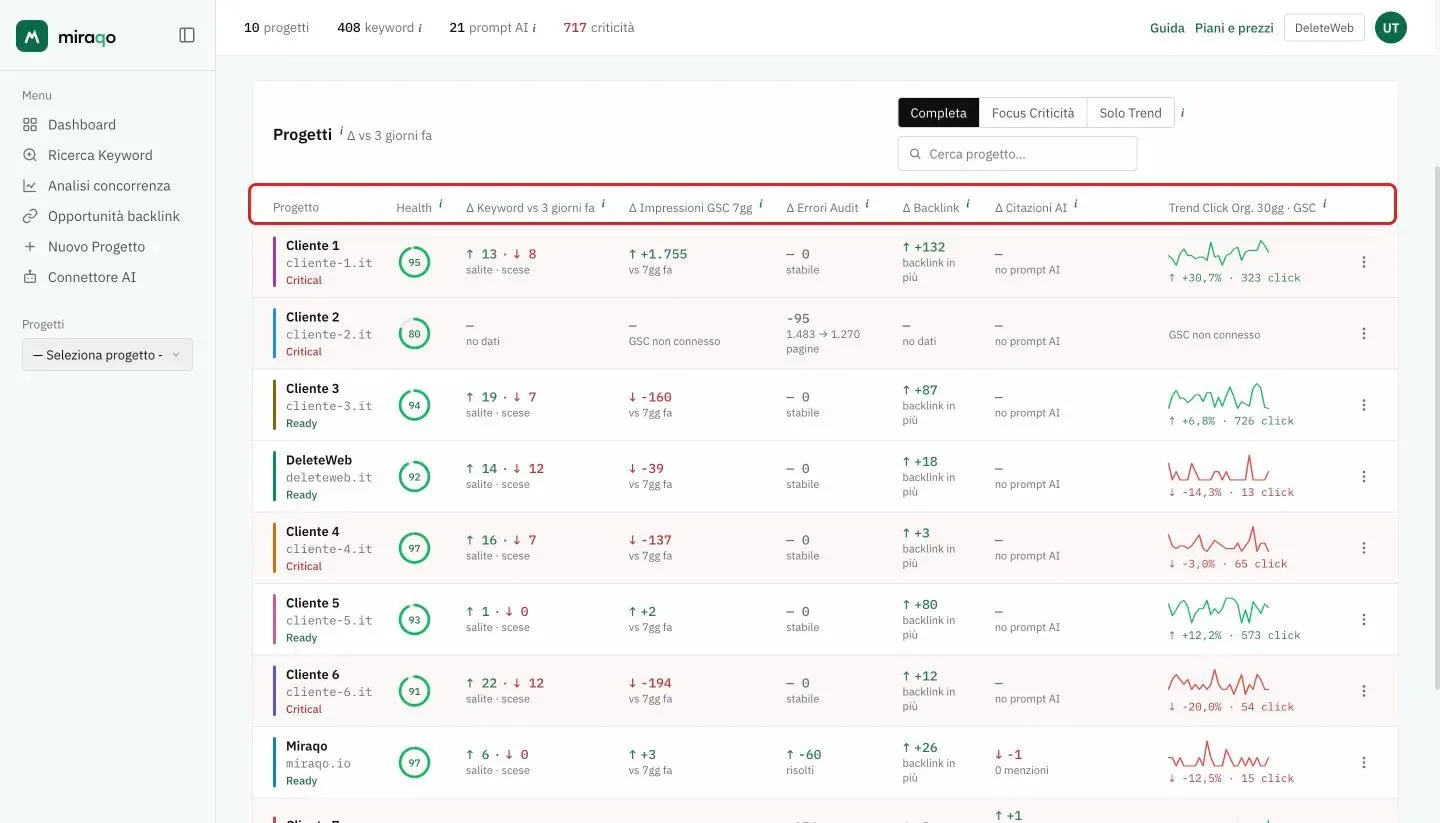Click the Cerca progetto search field

point(1017,154)
